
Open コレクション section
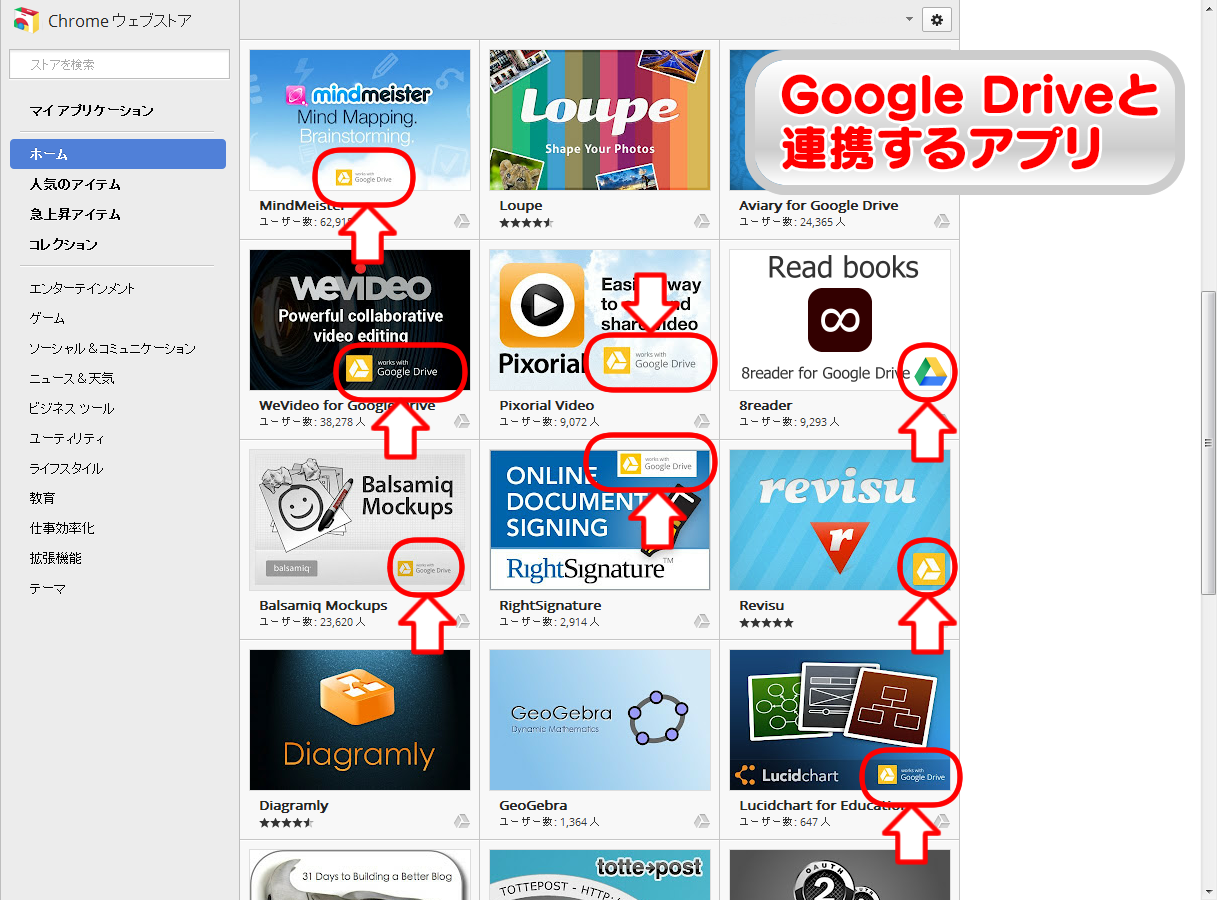click(x=64, y=244)
